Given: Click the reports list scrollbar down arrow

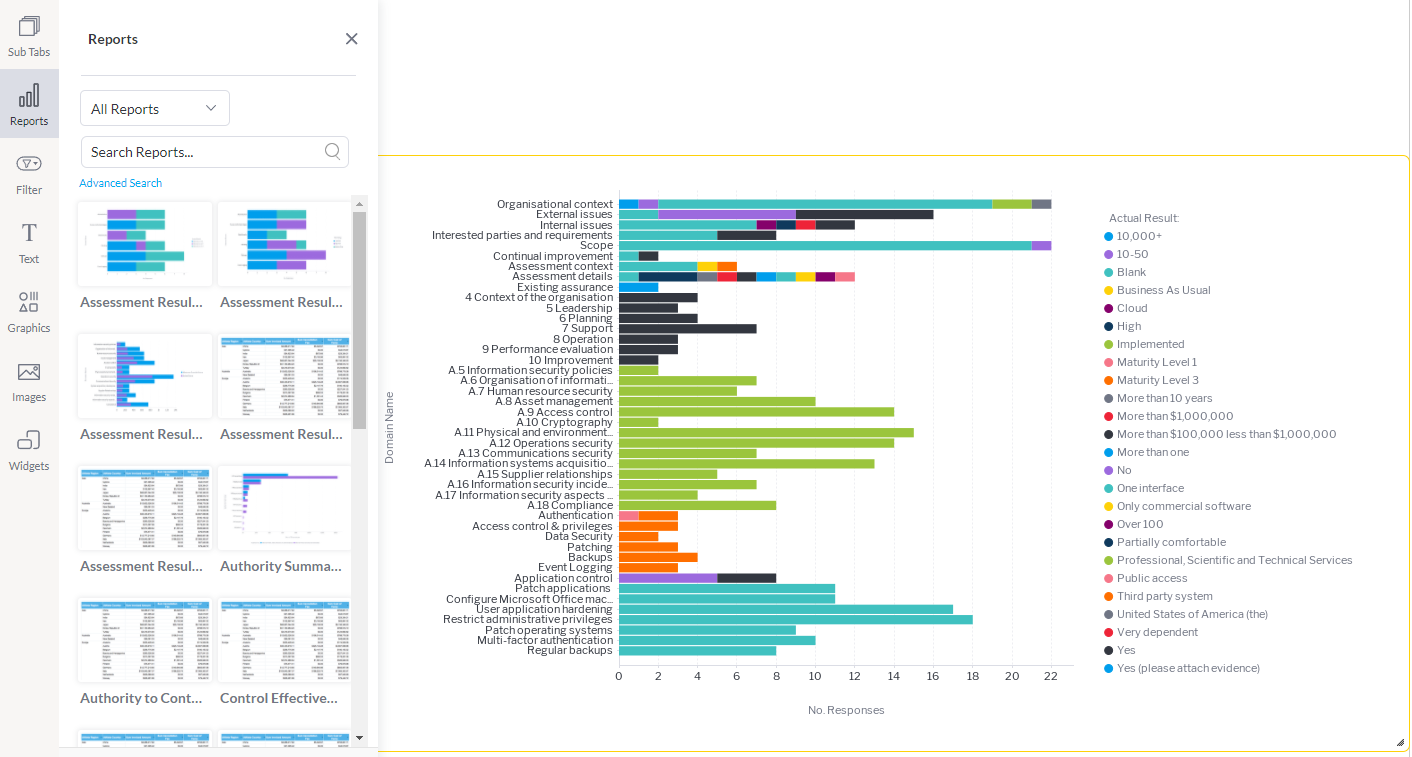Looking at the screenshot, I should [x=359, y=738].
